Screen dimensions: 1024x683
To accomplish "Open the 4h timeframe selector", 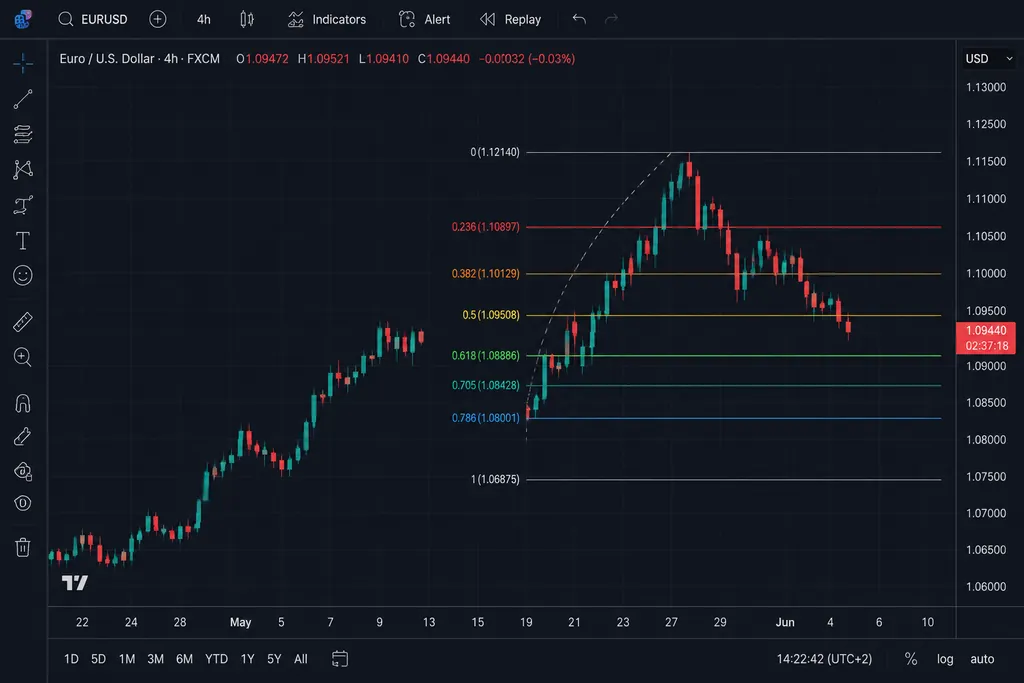I will coord(204,20).
